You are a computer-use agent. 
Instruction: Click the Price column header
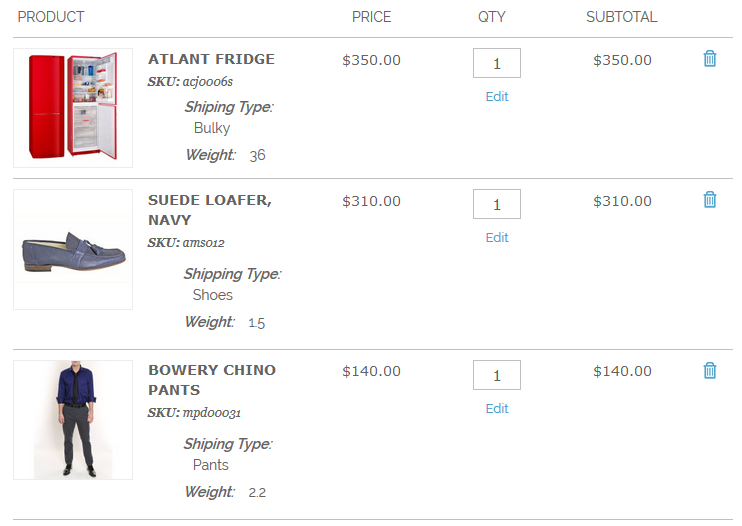[372, 17]
